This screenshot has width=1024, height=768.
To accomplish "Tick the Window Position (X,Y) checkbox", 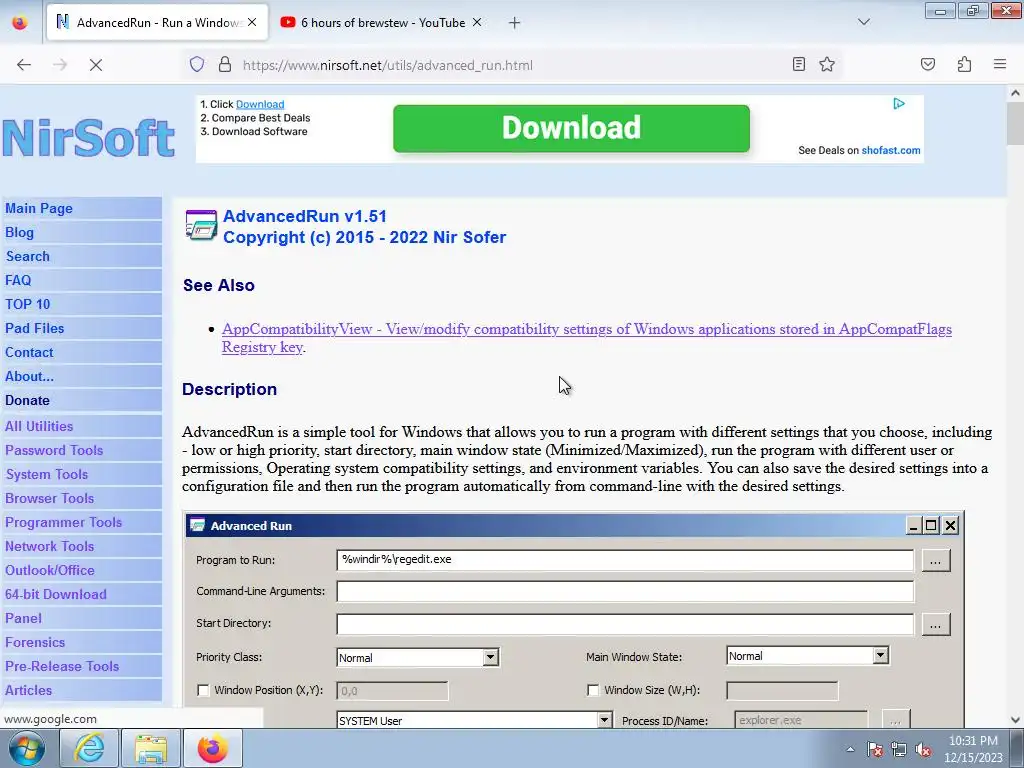I will pos(203,690).
